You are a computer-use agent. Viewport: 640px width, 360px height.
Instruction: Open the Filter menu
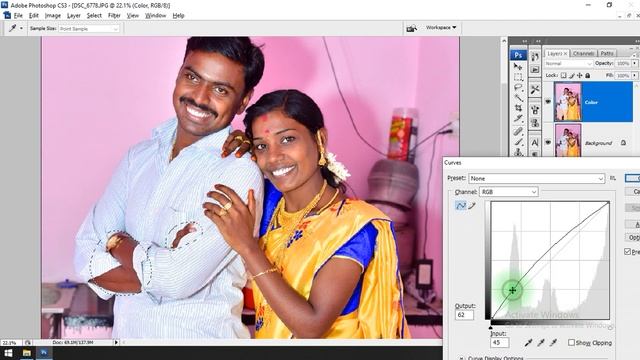click(114, 16)
